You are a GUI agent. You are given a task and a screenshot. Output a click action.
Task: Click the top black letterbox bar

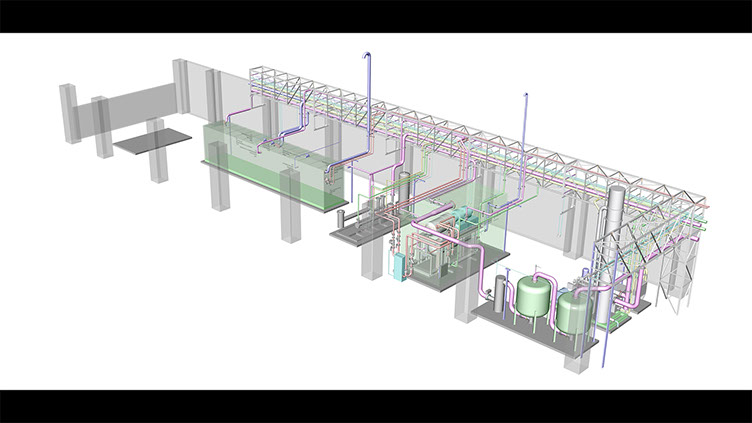[x=376, y=15]
